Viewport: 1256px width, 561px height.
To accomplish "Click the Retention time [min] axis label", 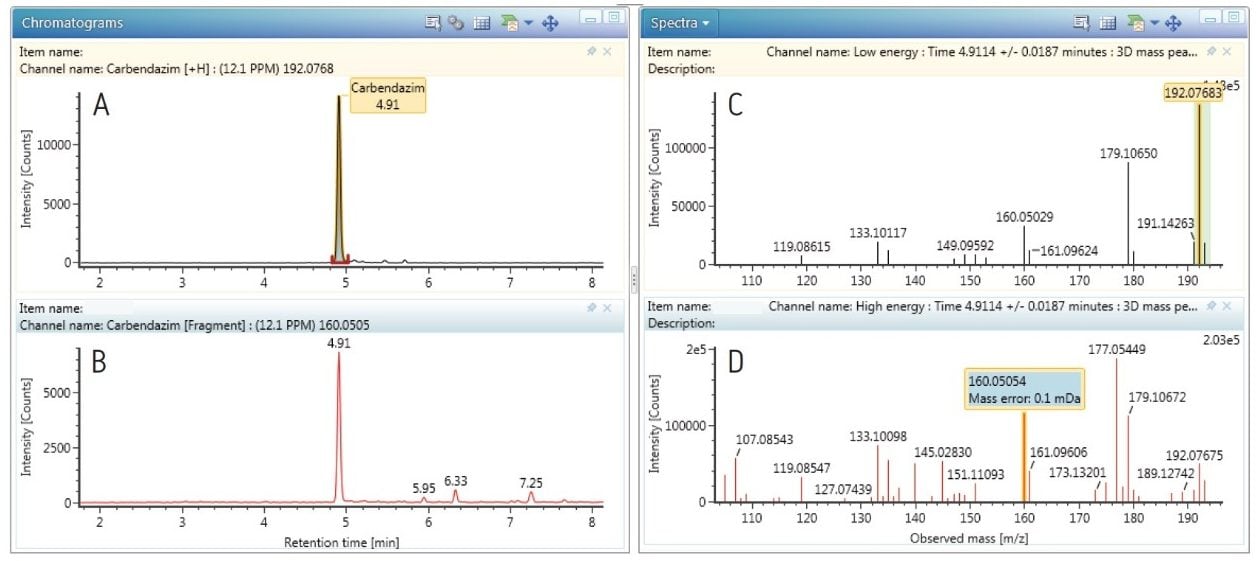I will (341, 541).
